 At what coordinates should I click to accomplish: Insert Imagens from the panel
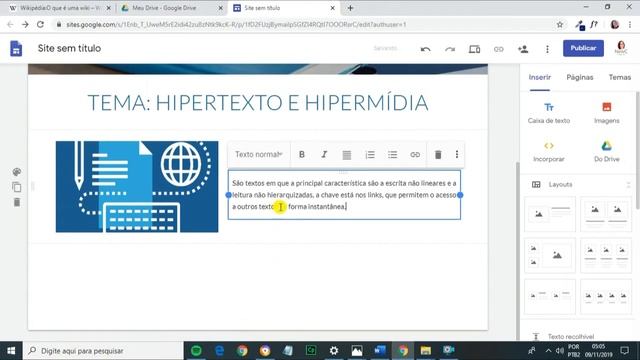pyautogui.click(x=607, y=113)
